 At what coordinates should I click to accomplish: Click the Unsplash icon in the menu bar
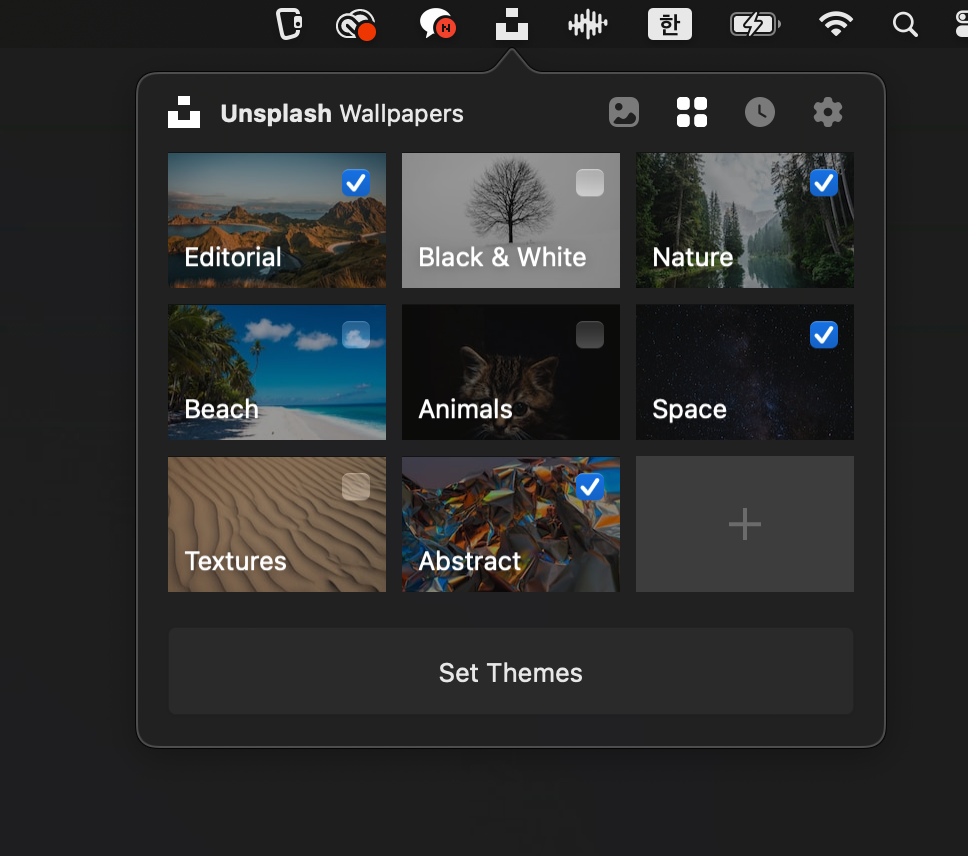[x=512, y=25]
